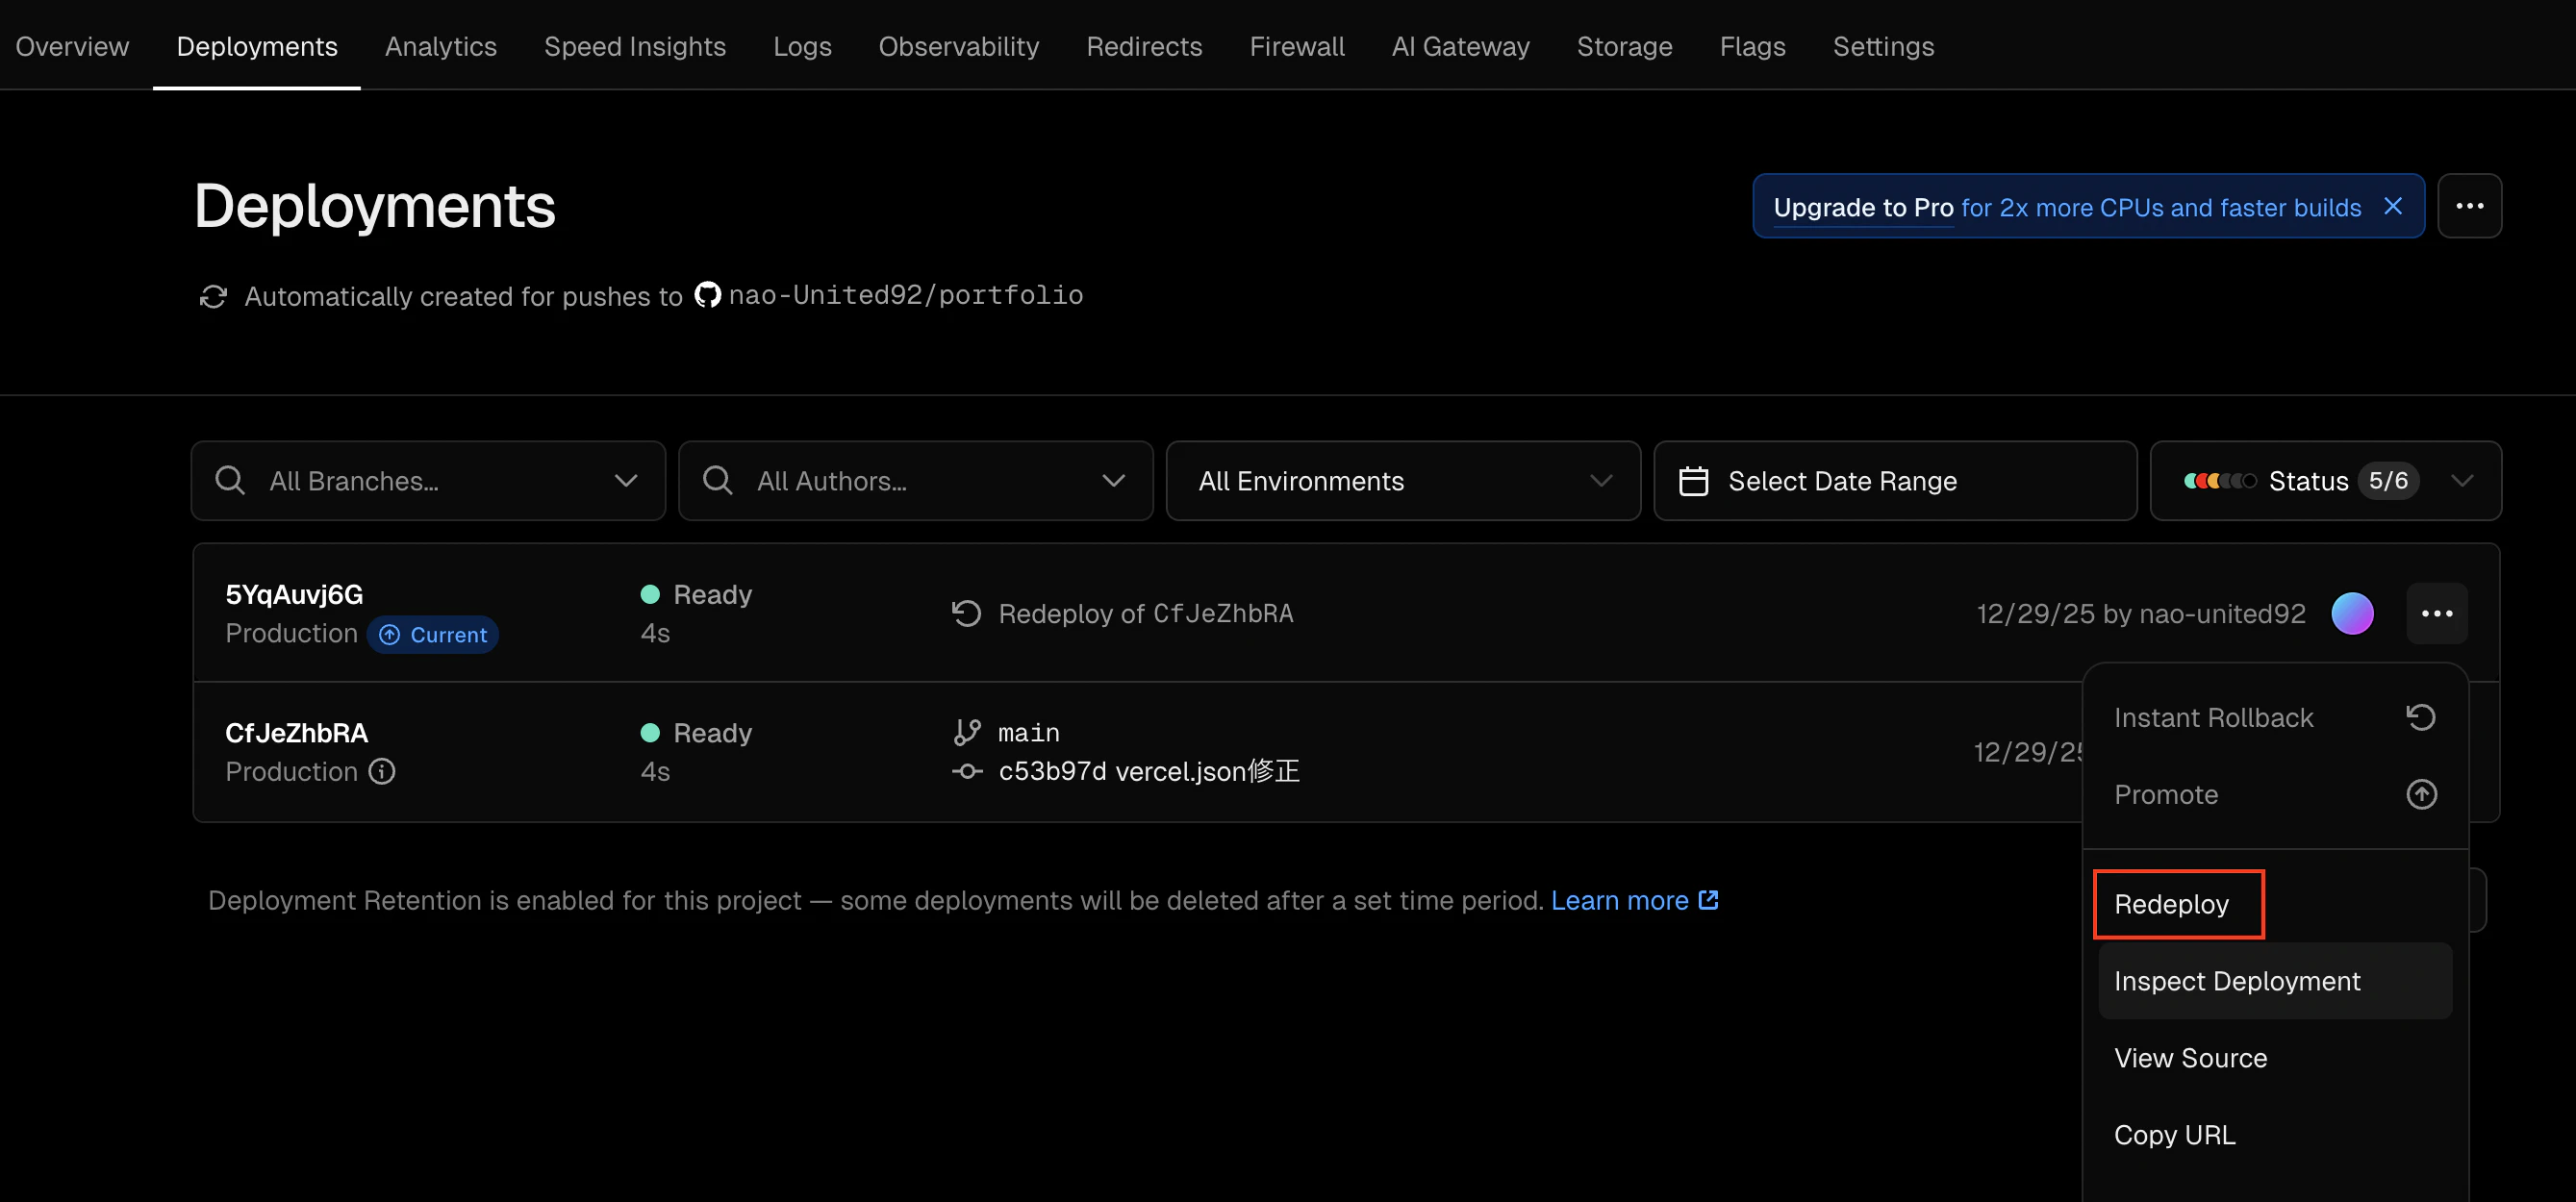
Task: Open the Select Date Range picker
Action: click(x=1895, y=481)
